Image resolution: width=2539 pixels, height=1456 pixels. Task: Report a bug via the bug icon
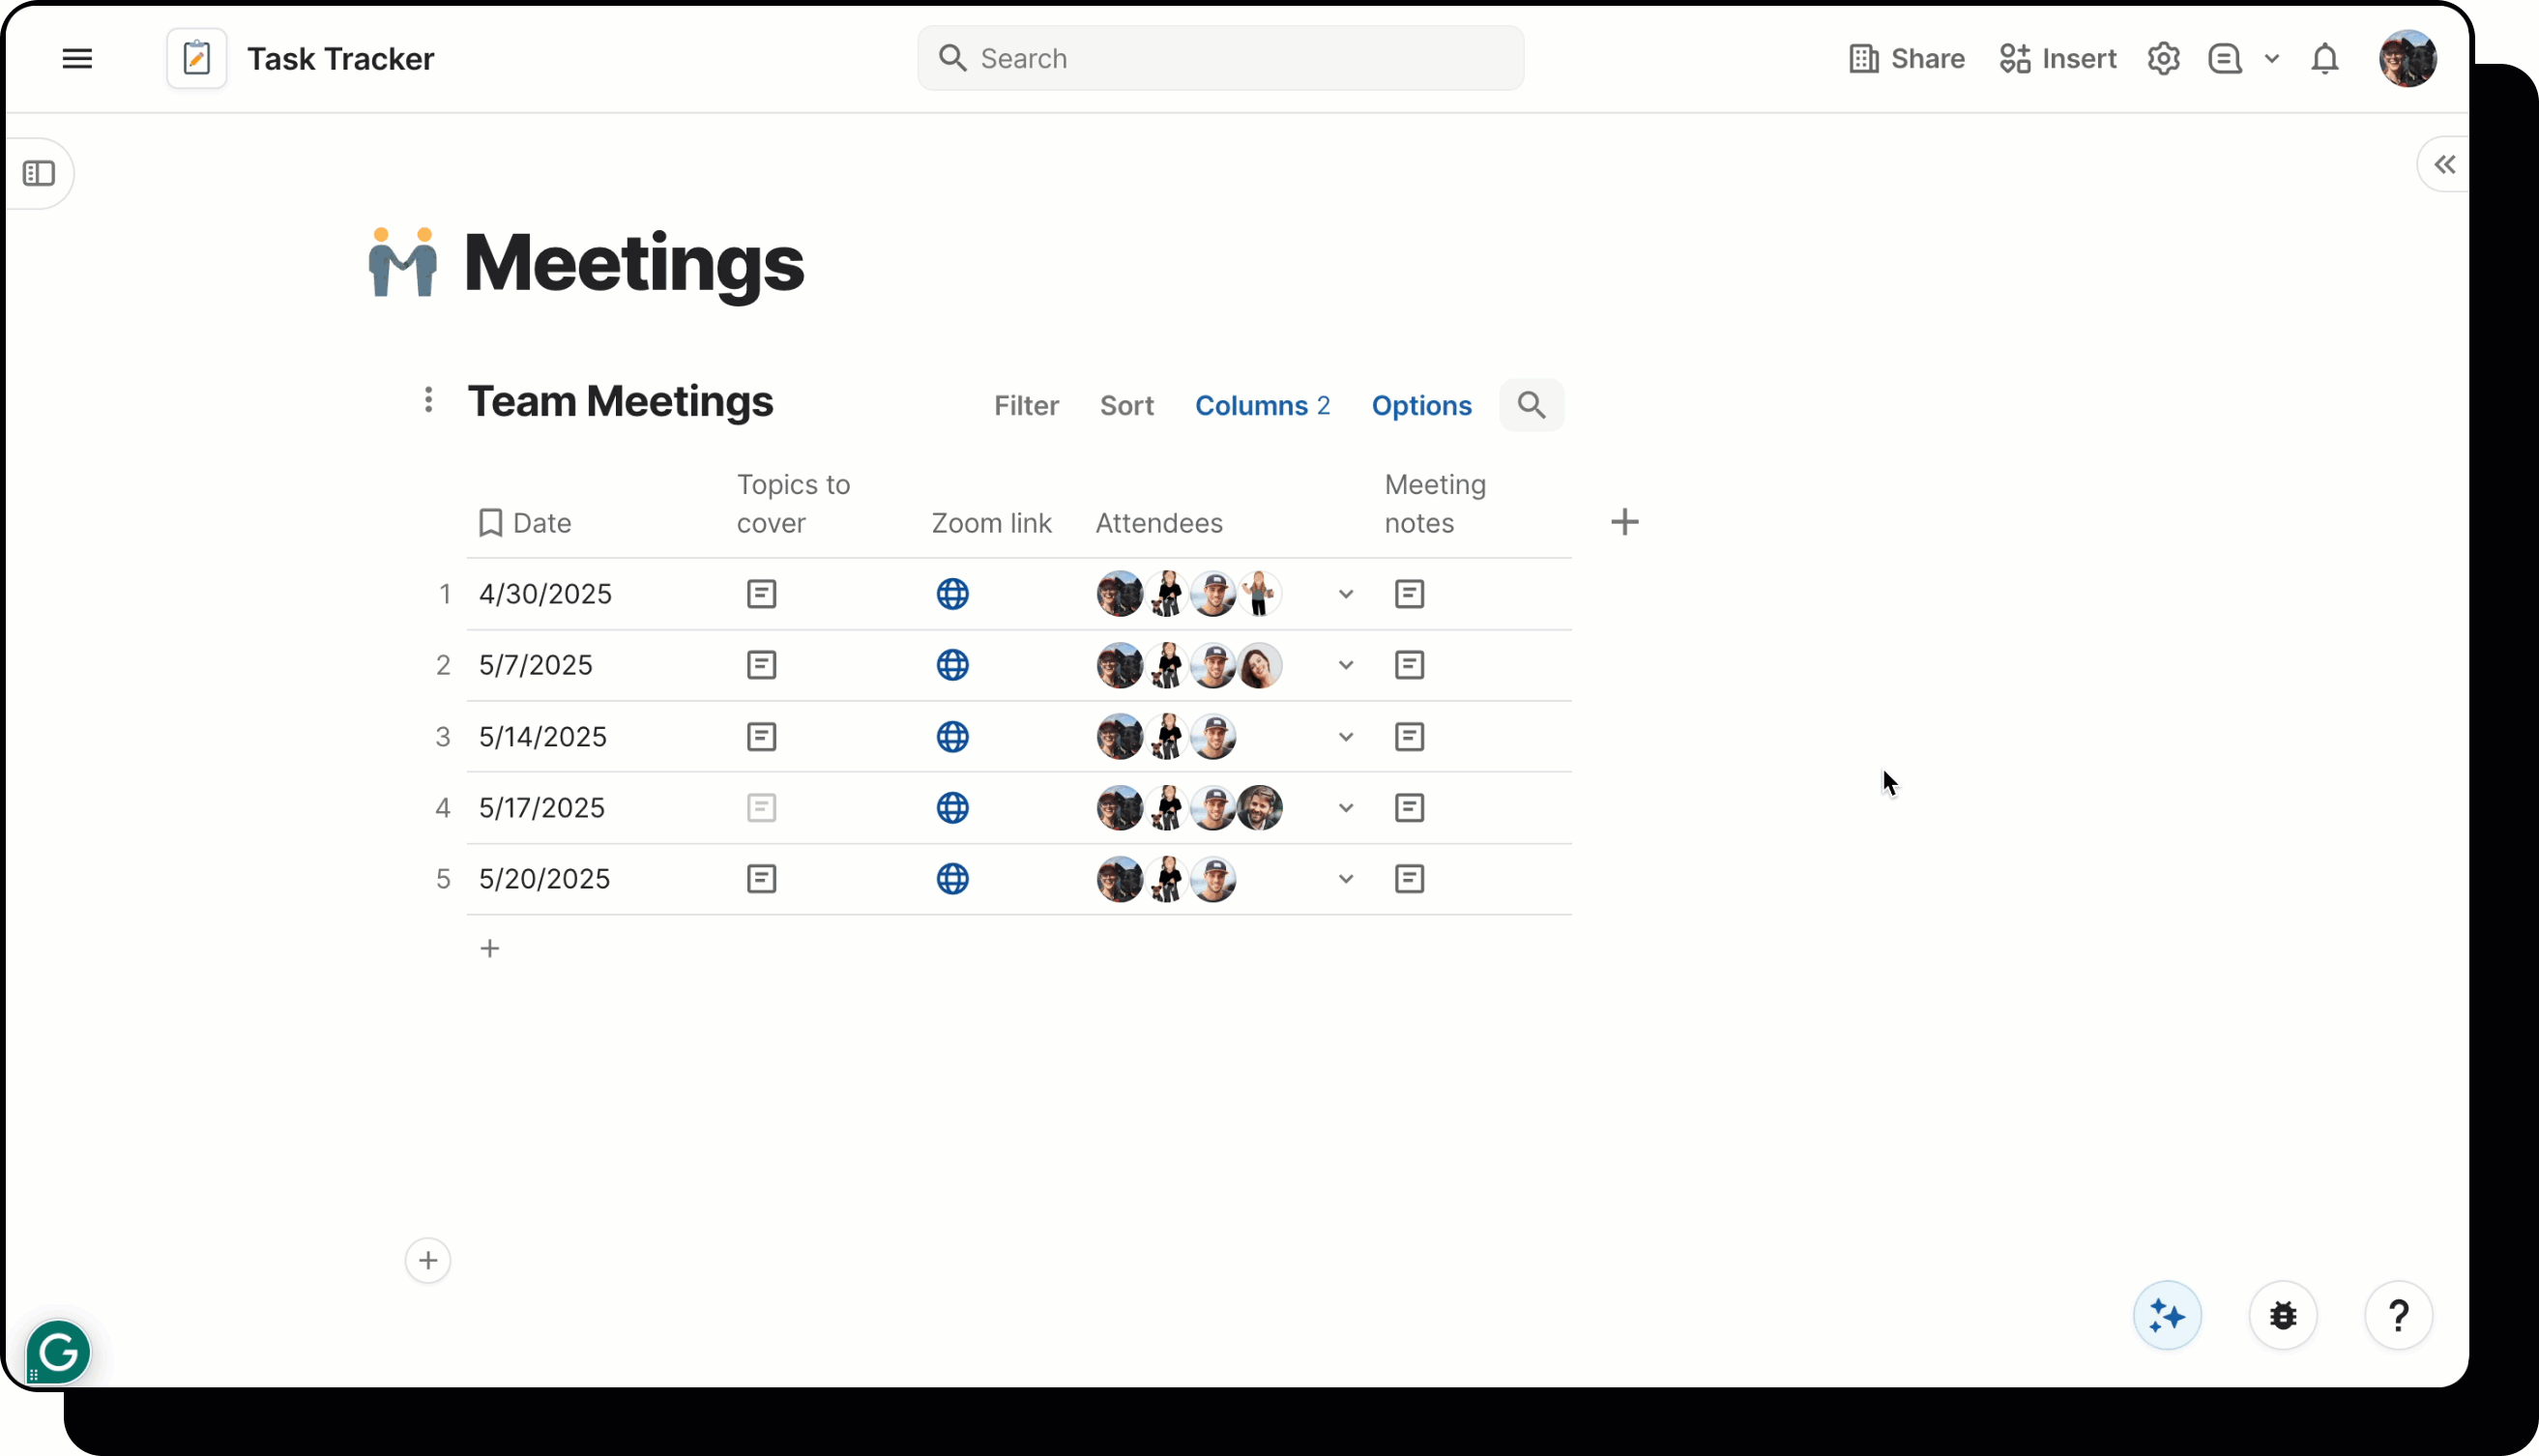pyautogui.click(x=2282, y=1315)
